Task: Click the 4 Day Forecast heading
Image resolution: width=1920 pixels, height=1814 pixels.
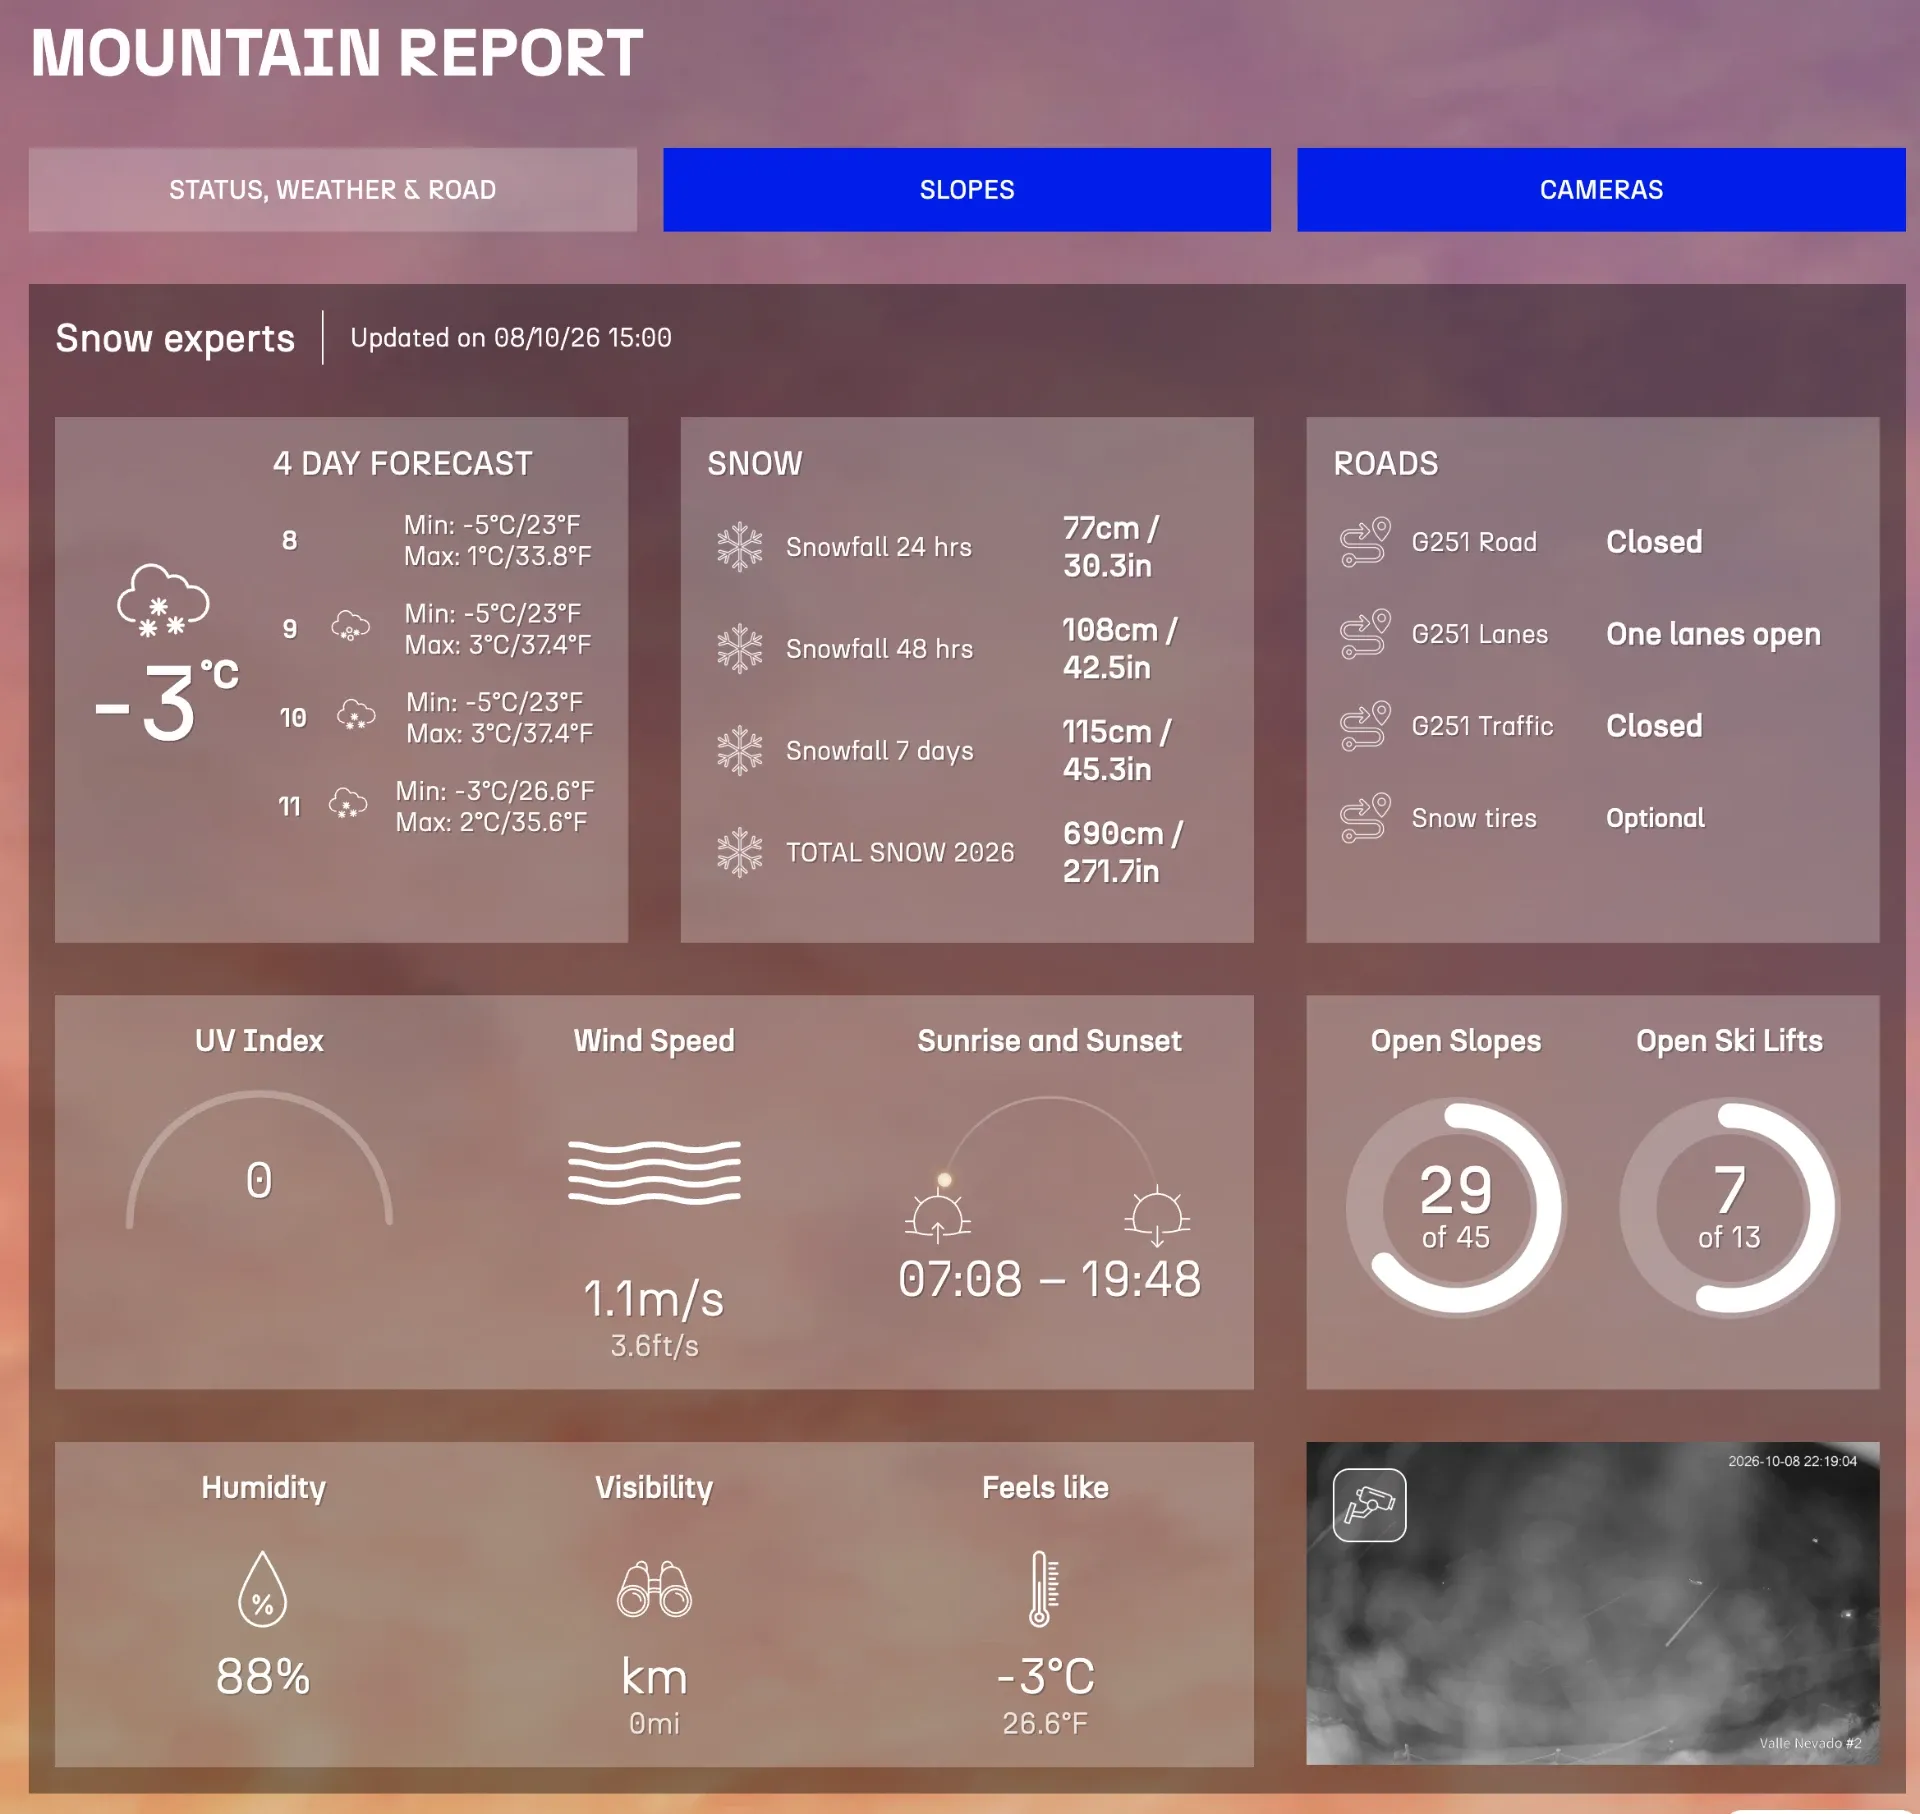Action: pos(402,463)
